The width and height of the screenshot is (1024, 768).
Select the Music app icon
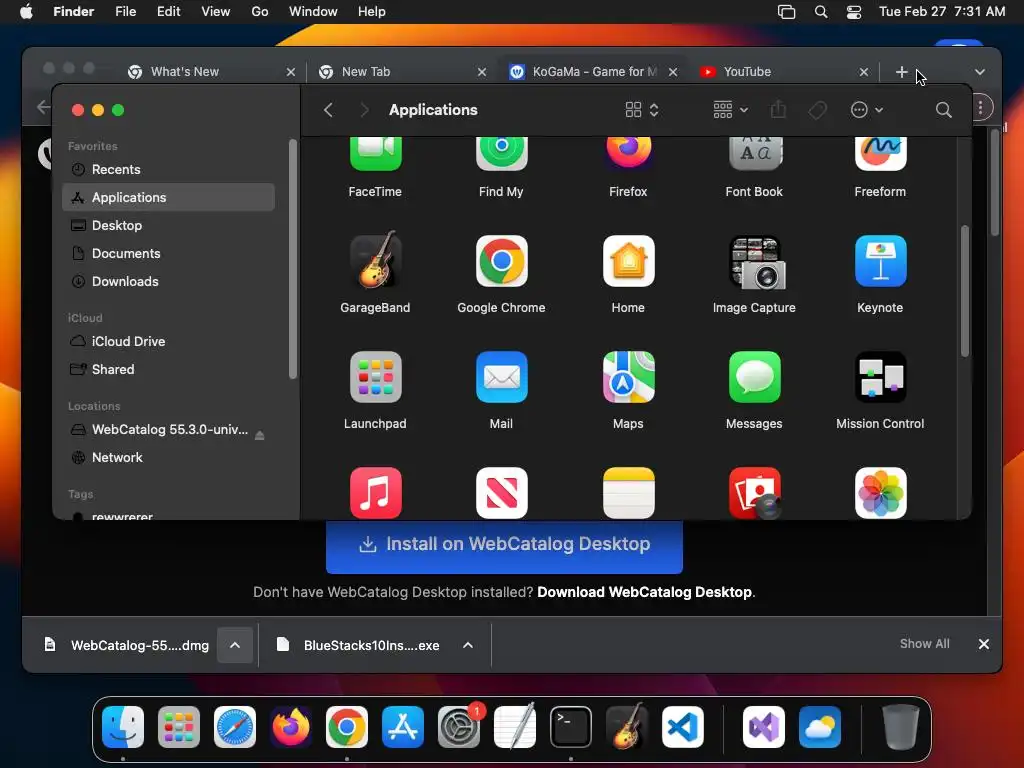(375, 492)
